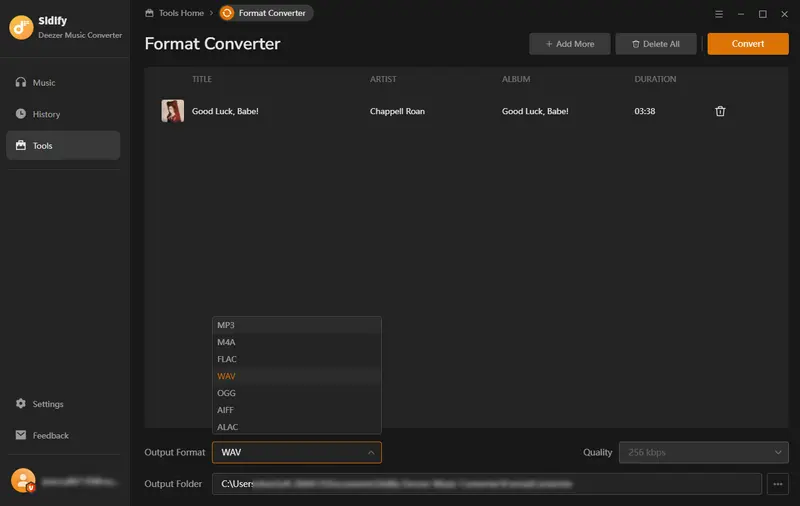
Task: Click the Output Folder path field
Action: (487, 484)
